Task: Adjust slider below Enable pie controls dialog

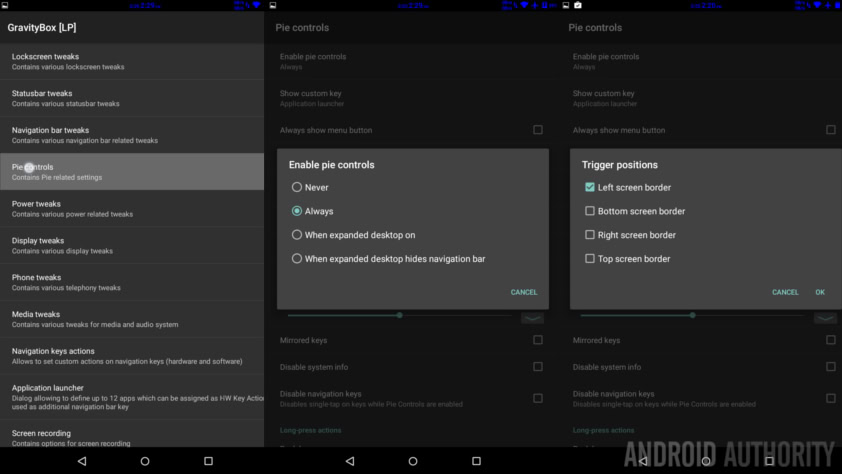Action: pos(400,316)
